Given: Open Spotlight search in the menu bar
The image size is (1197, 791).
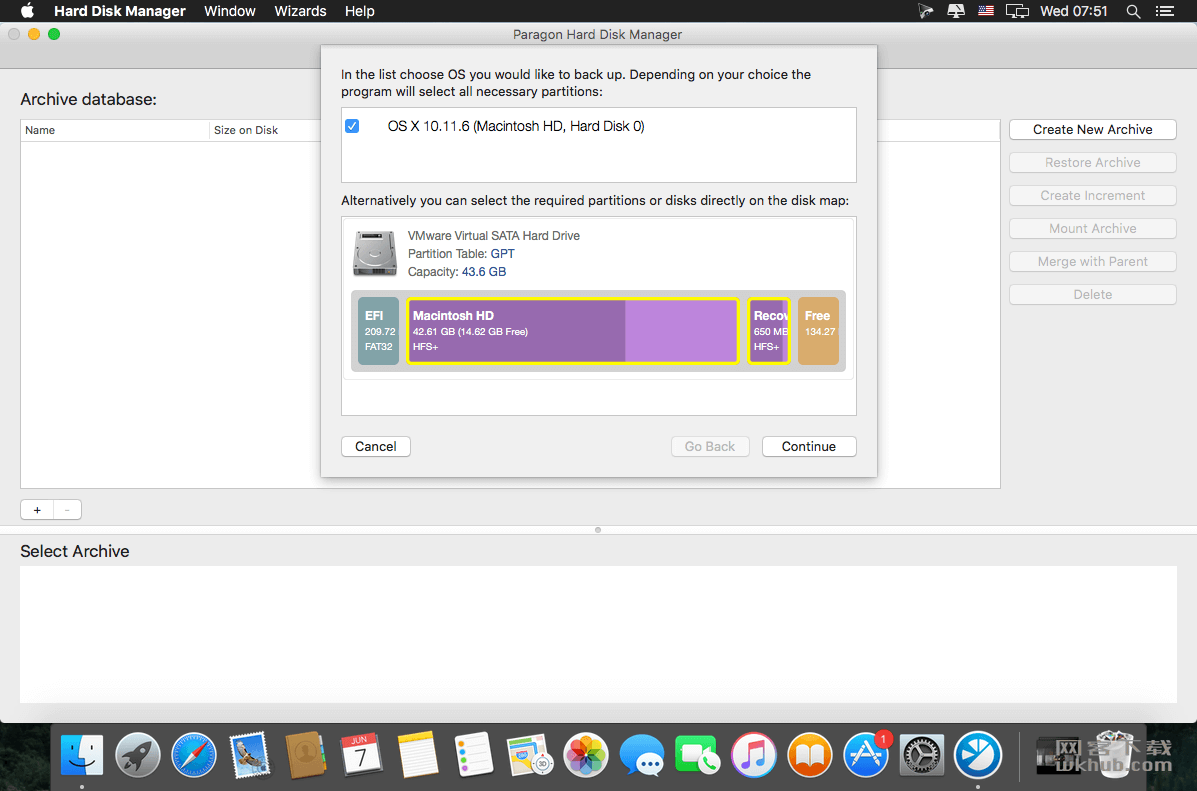Looking at the screenshot, I should click(1134, 11).
